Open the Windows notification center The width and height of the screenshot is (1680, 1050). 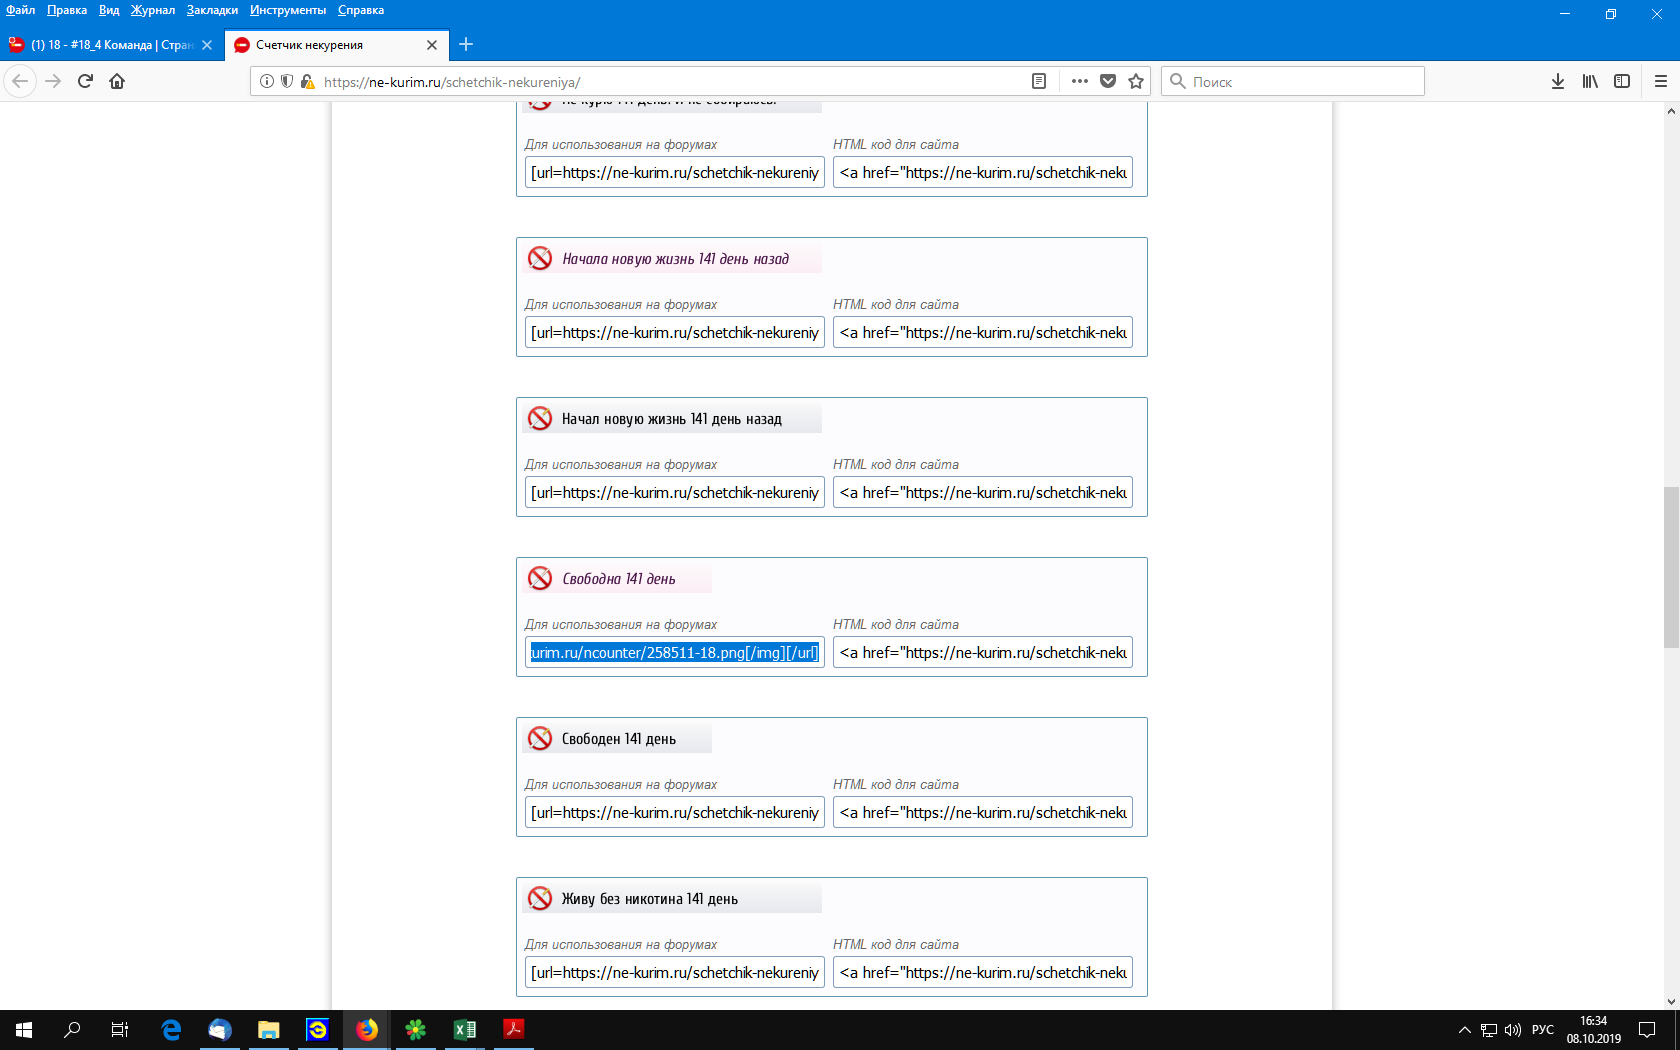click(1647, 1030)
